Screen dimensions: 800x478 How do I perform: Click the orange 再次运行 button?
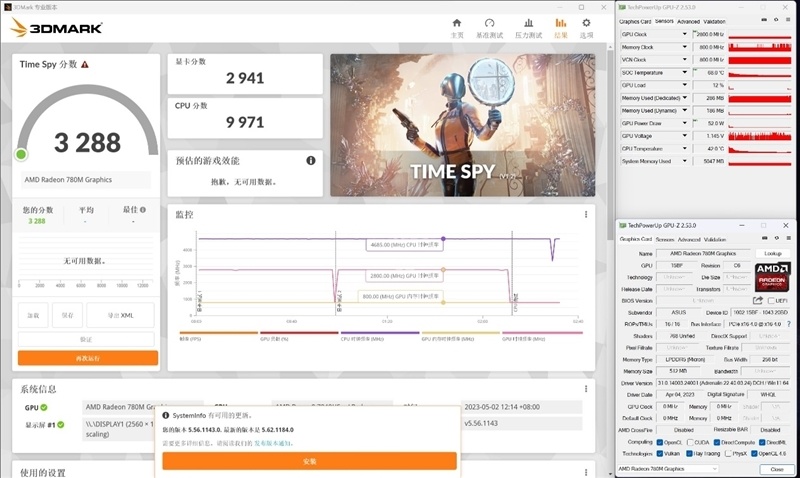[x=88, y=358]
